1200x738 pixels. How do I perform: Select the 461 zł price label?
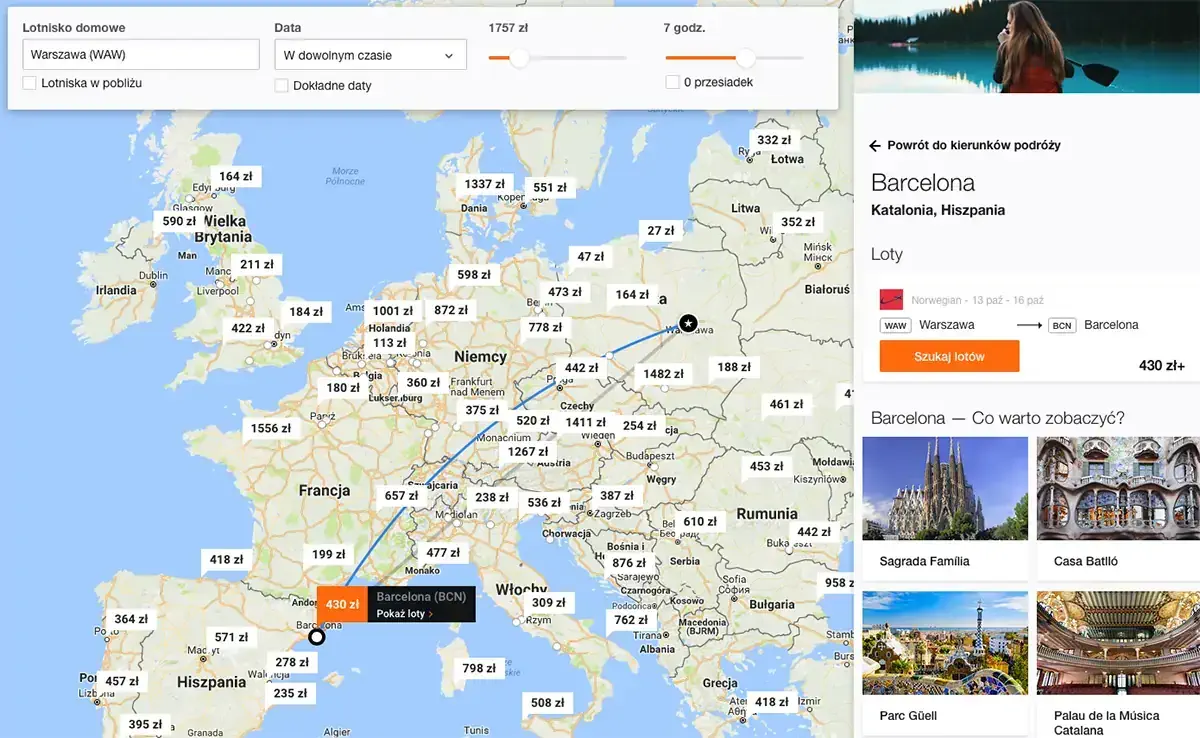787,405
